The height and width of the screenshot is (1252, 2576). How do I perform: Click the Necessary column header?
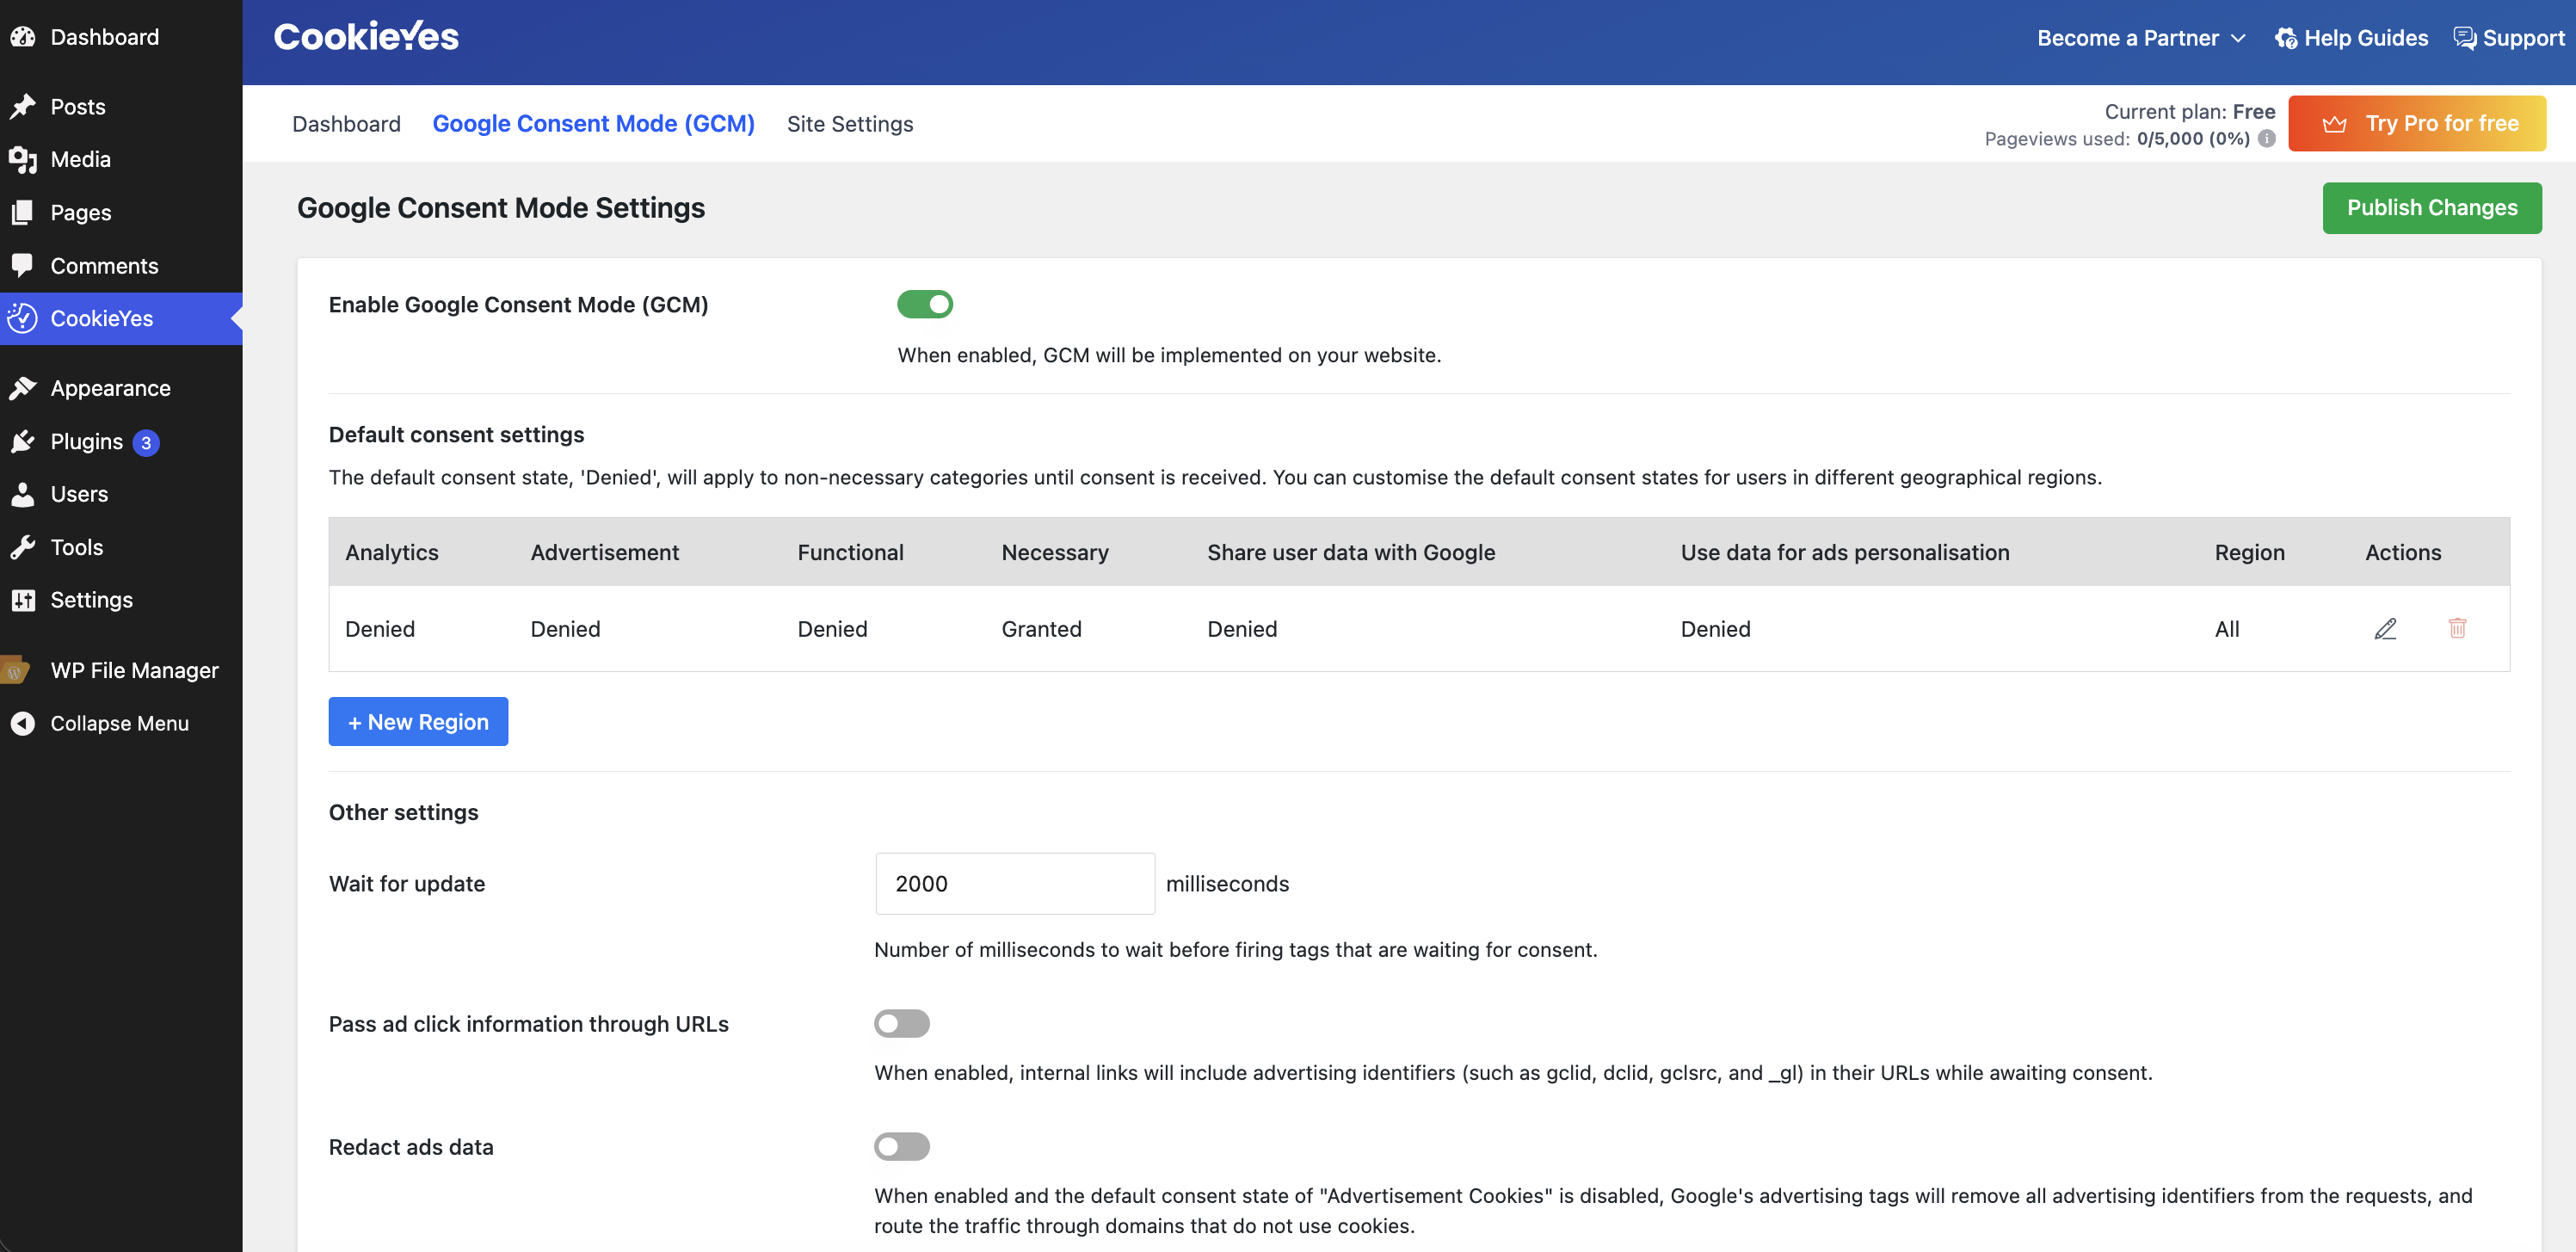1055,552
